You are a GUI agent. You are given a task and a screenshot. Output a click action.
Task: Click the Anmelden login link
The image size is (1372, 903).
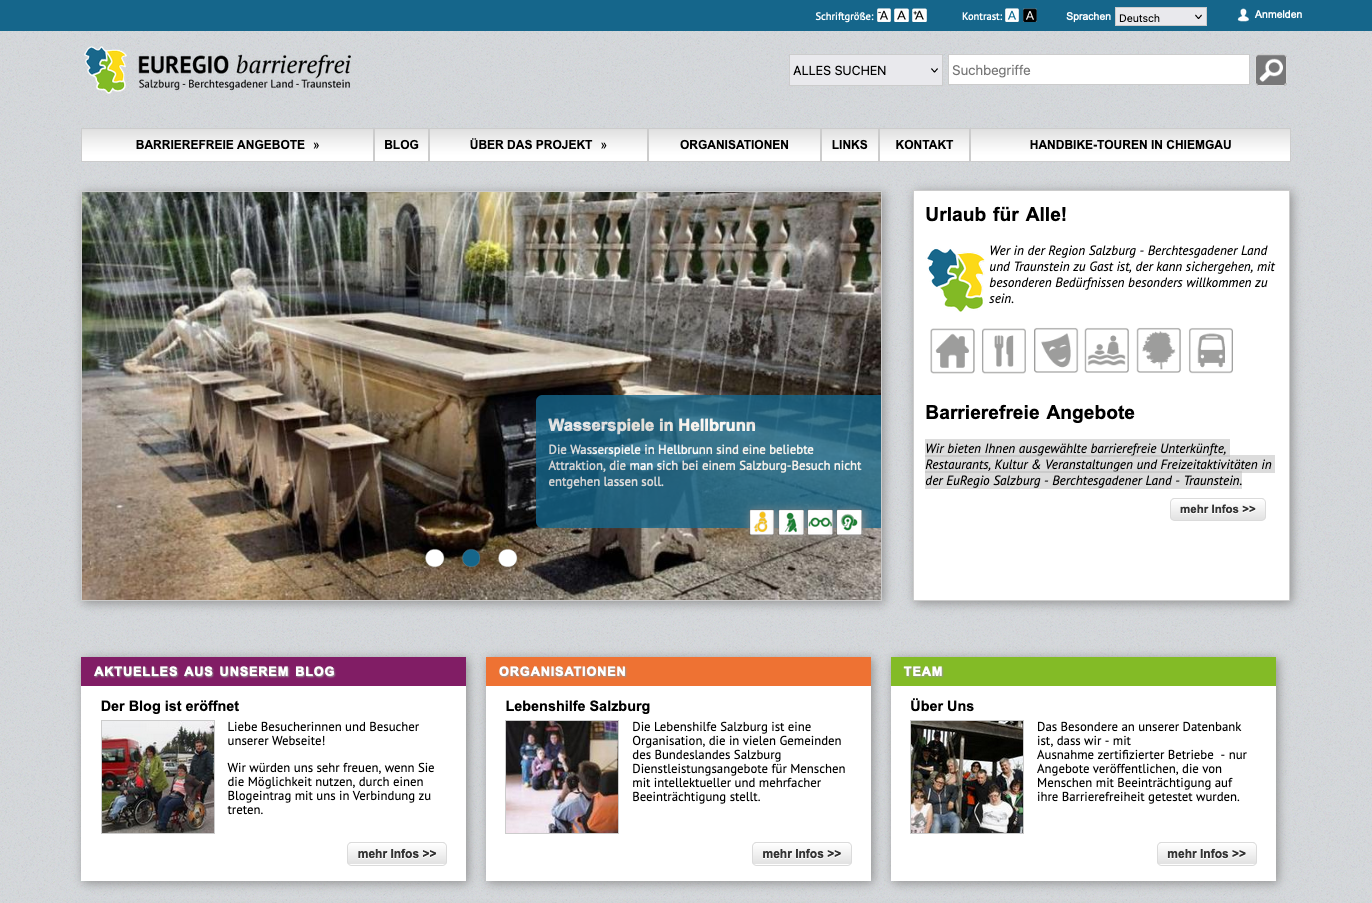1270,15
